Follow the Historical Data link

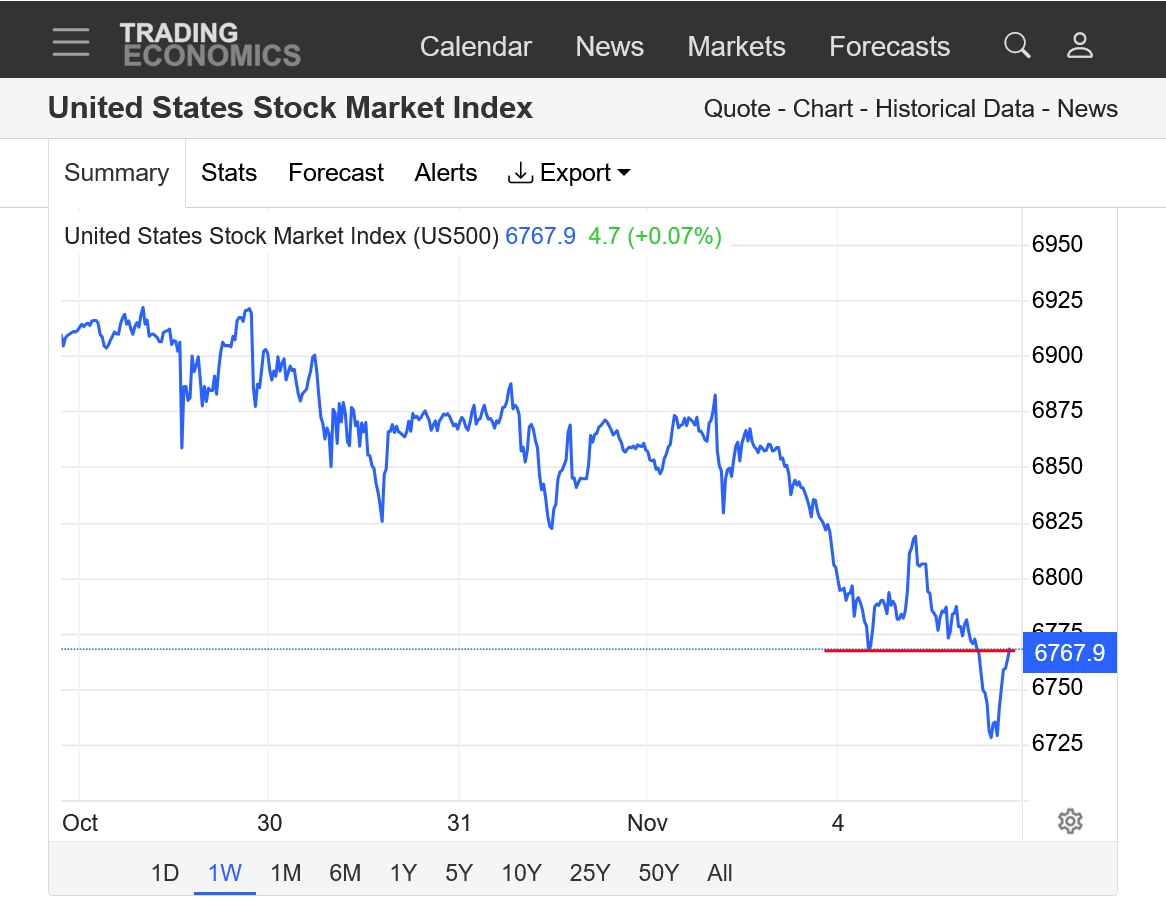(x=955, y=109)
